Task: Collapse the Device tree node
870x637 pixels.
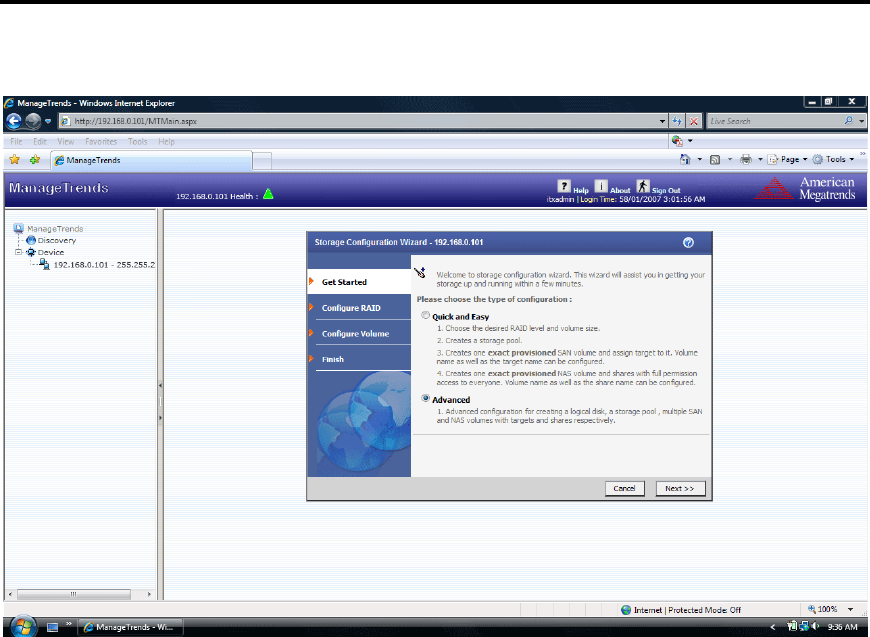Action: 20,252
